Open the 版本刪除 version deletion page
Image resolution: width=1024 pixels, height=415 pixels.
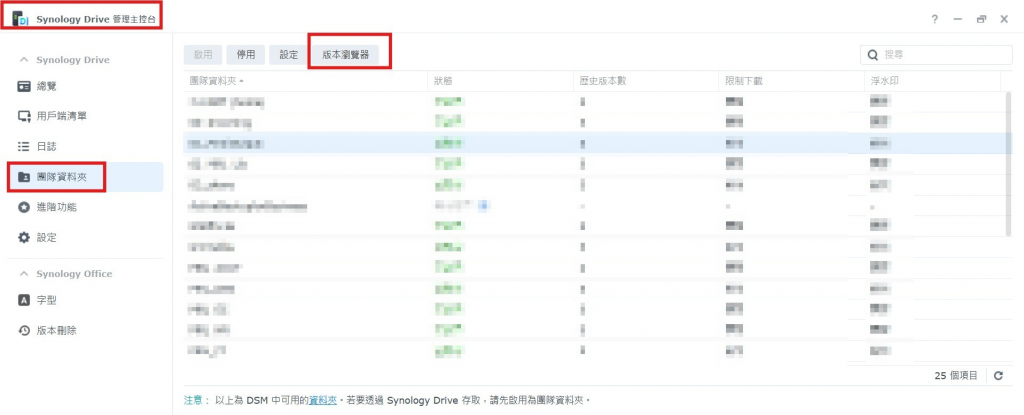[86, 331]
